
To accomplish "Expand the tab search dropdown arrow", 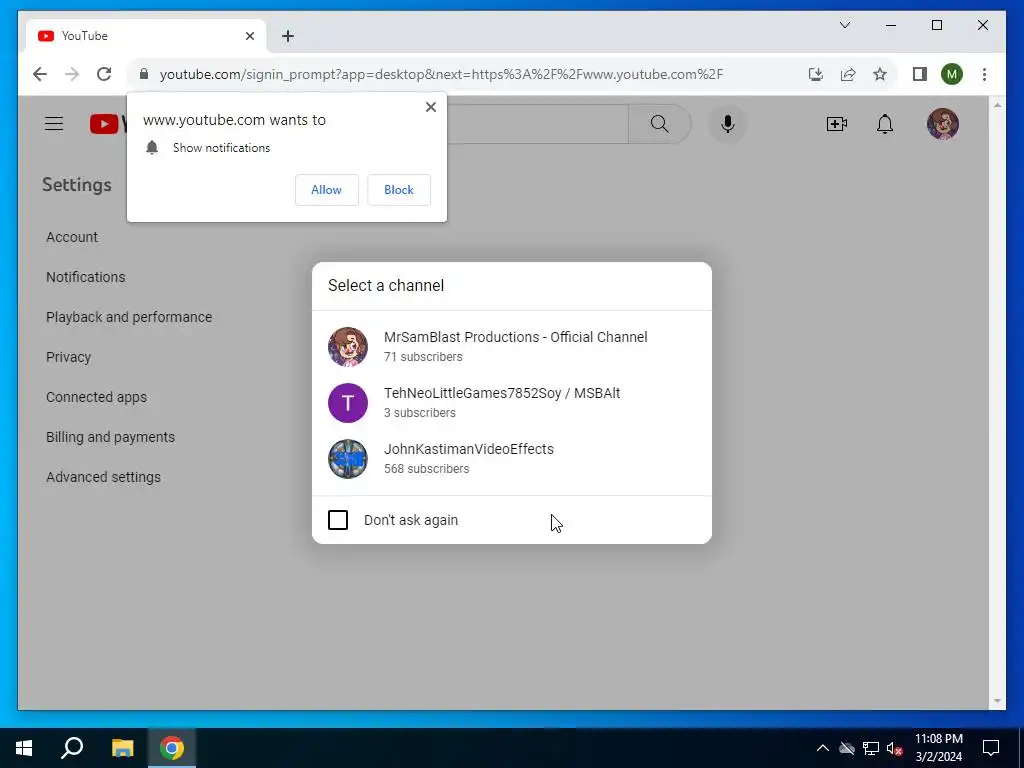I will 844,25.
